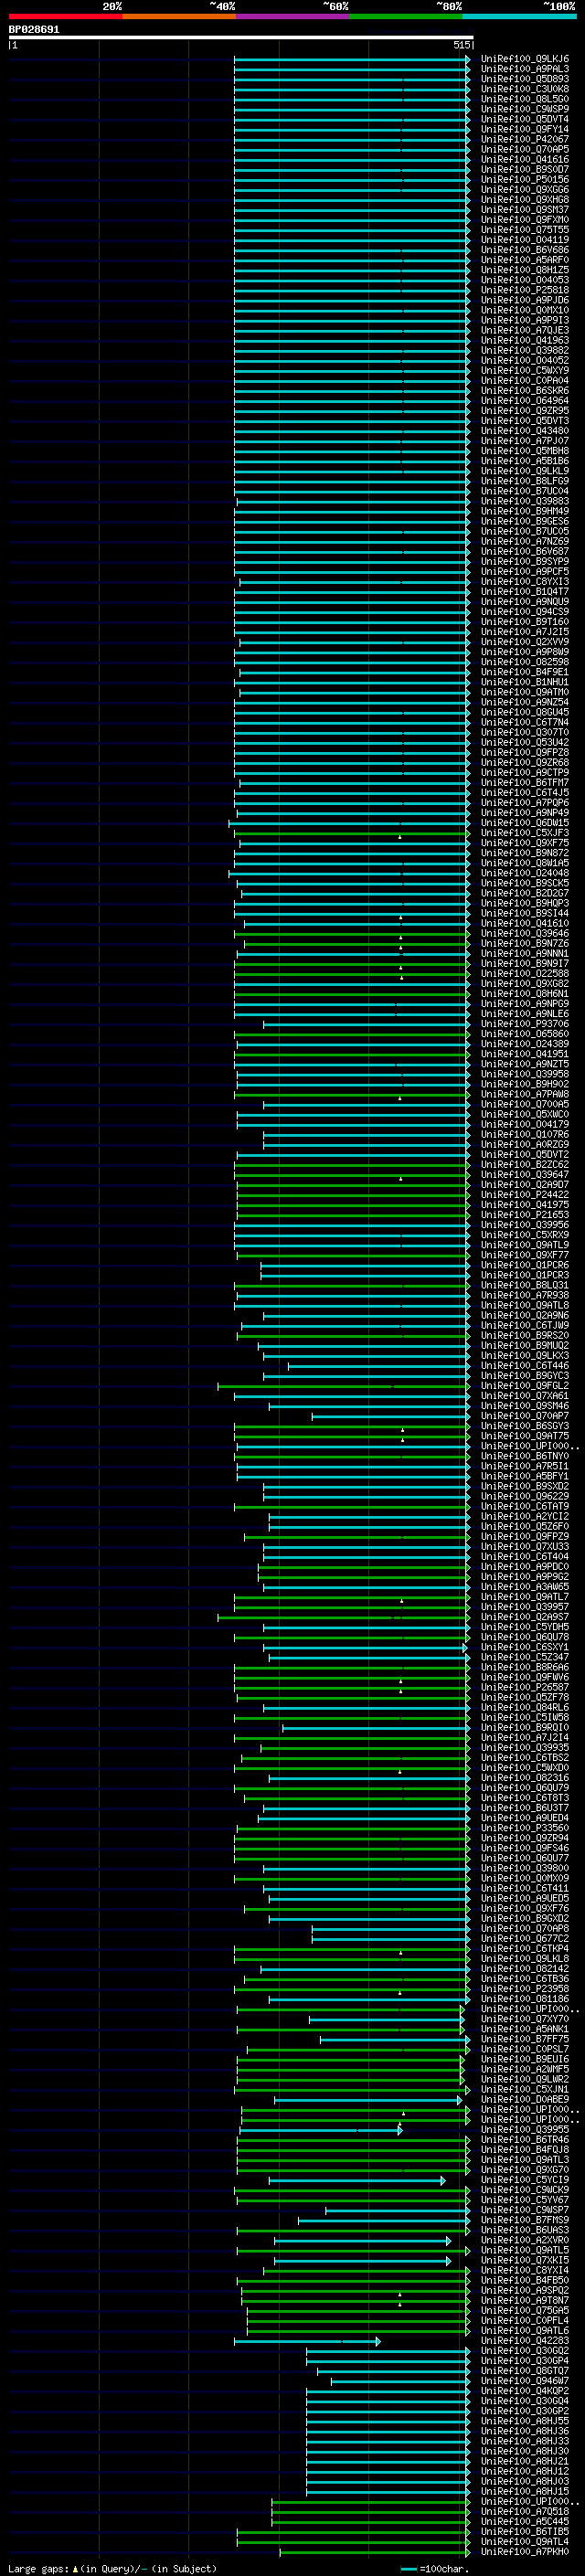Image resolution: width=585 pixels, height=2576 pixels.
Task: Click hit label UniRef100_O64964
Action: [525, 401]
